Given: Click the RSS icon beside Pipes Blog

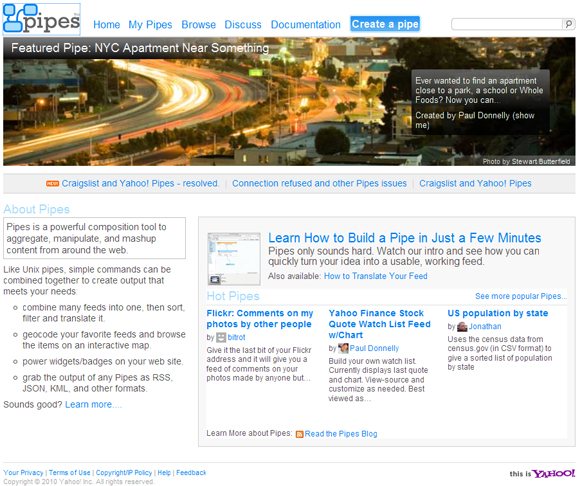Looking at the screenshot, I should coord(299,434).
